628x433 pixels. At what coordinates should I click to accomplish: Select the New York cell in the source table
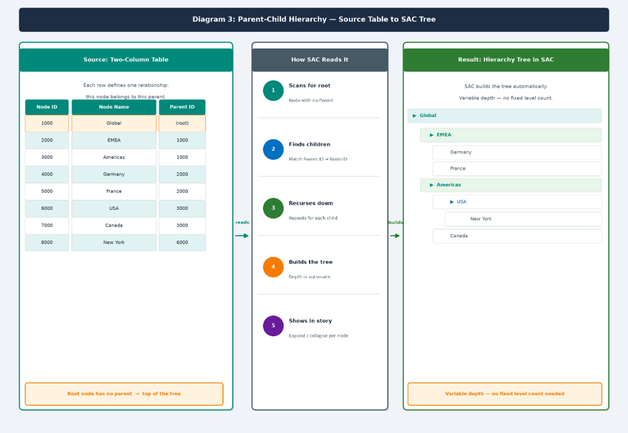pyautogui.click(x=114, y=243)
